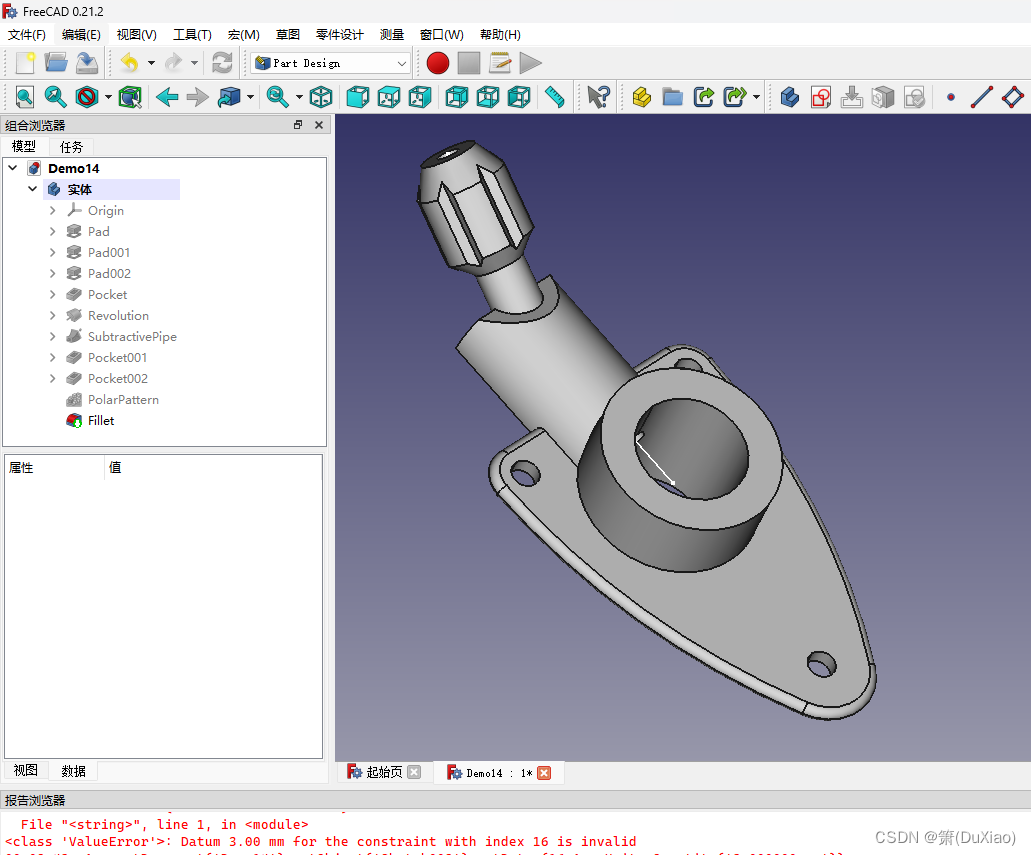1031x855 pixels.
Task: Close the Demo14 document tab
Action: tap(544, 773)
